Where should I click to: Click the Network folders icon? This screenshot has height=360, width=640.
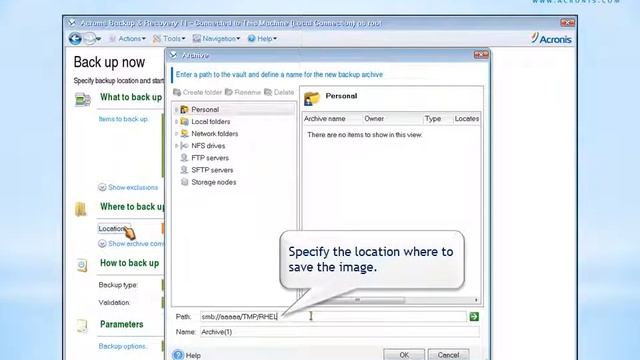[x=184, y=133]
